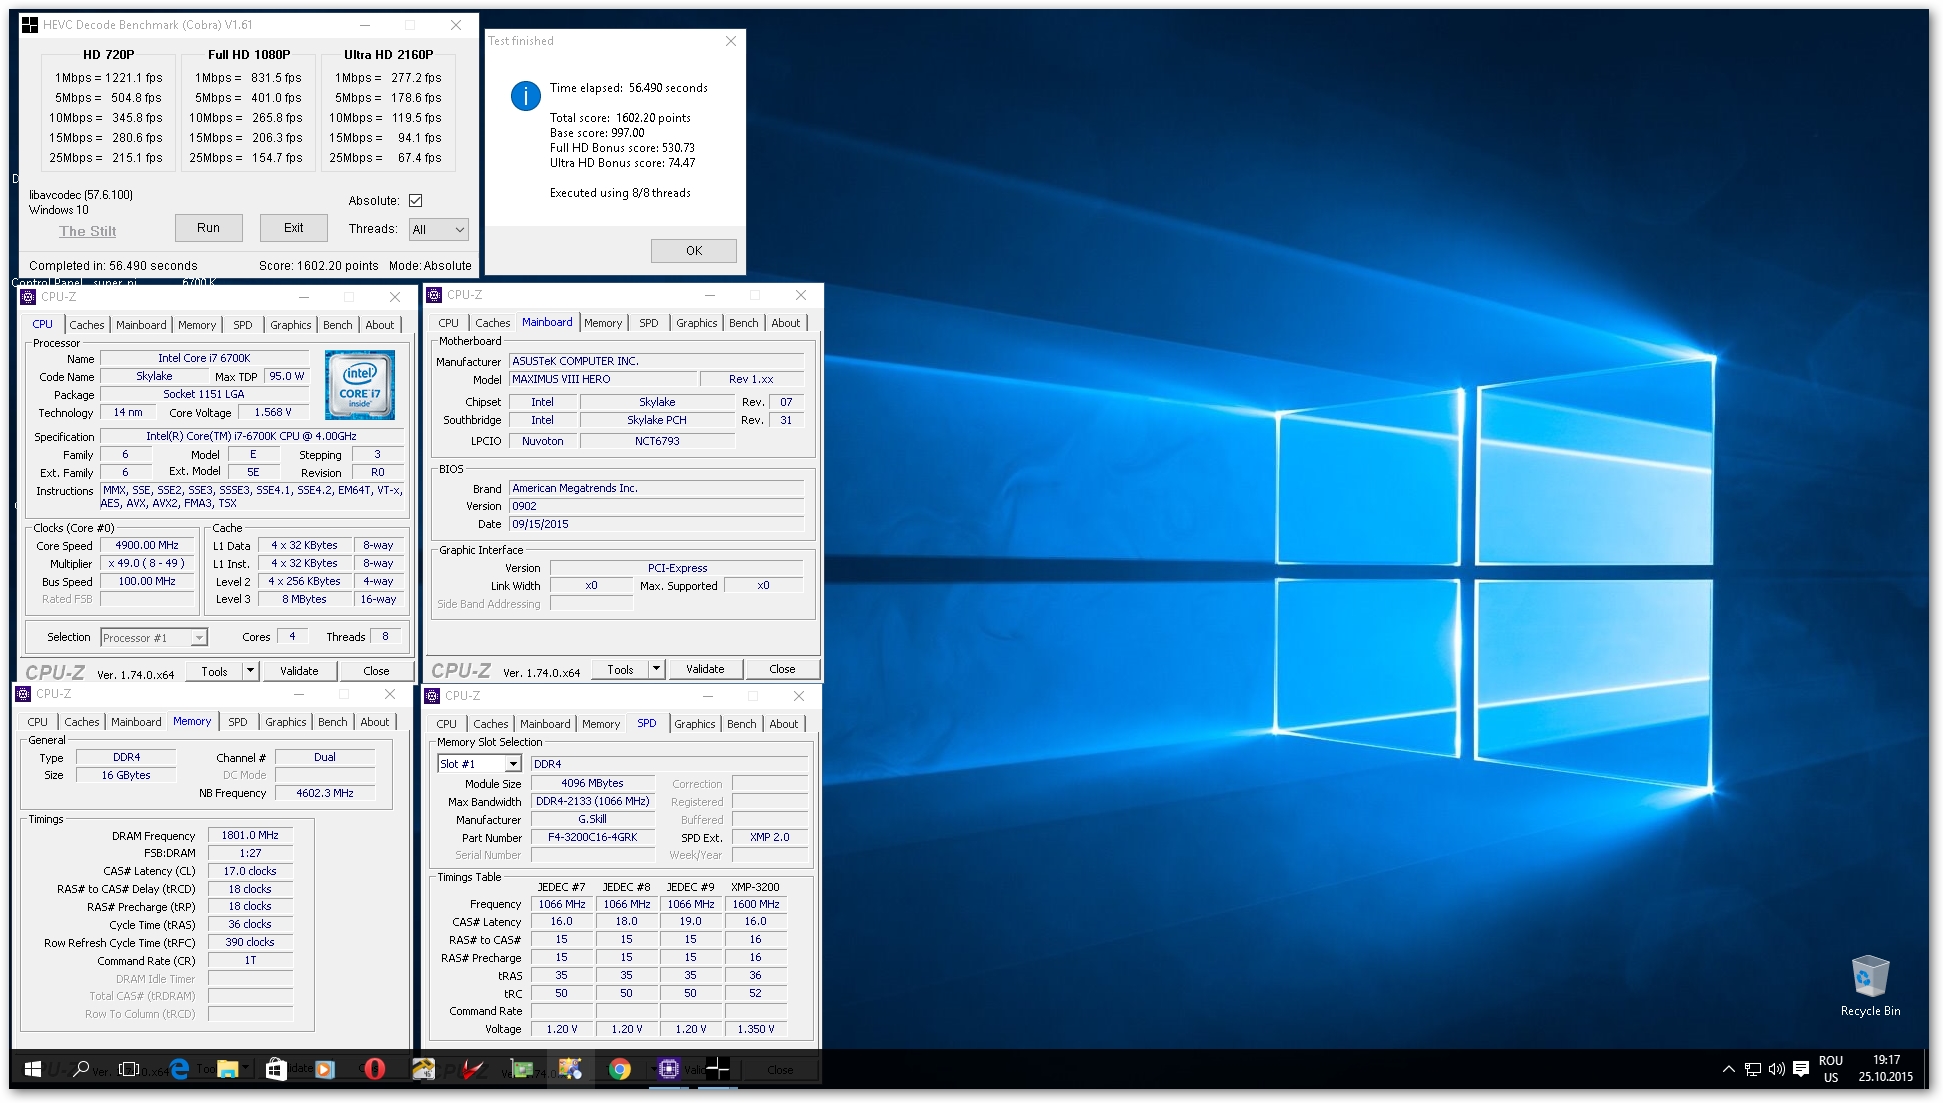Click Validate in CPU-Z processor window
Screen dimensions: 1943x1103
click(x=299, y=671)
